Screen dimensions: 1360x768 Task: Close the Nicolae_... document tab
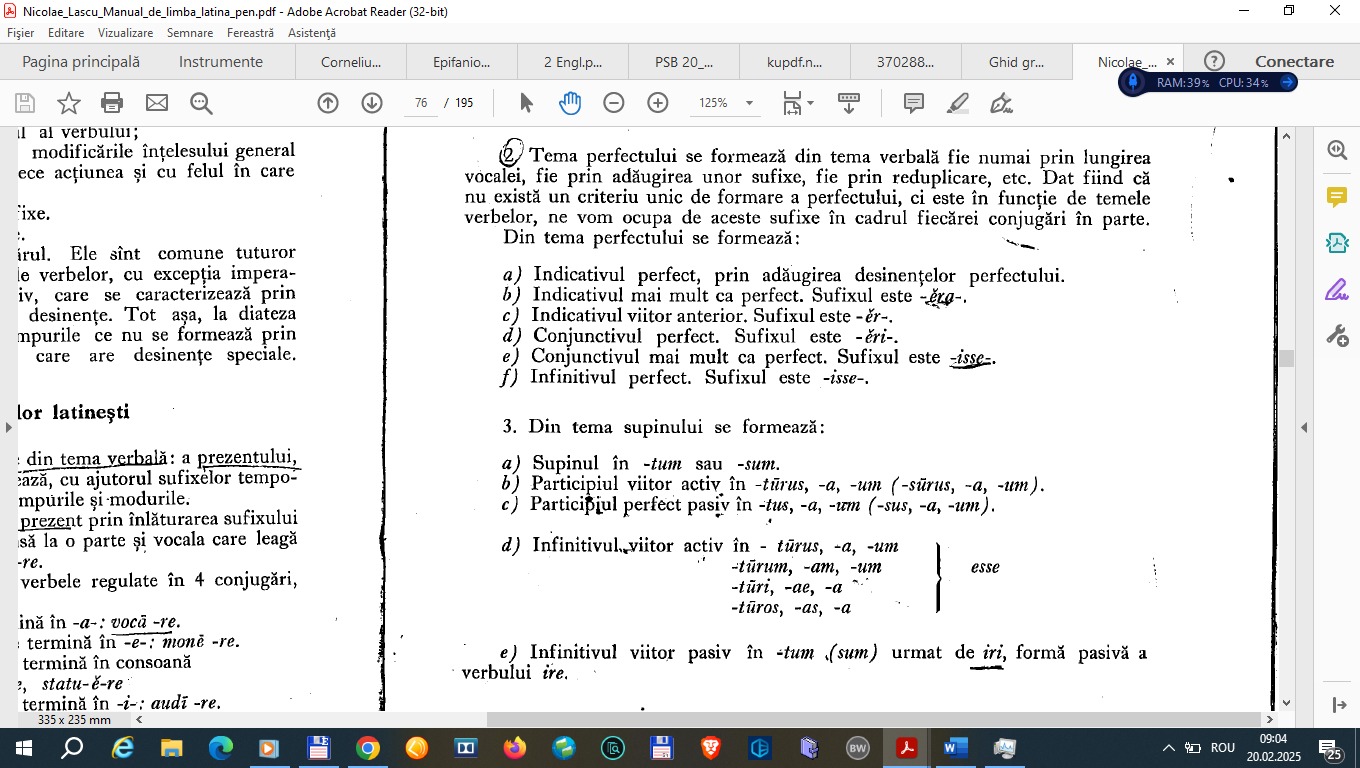point(1171,62)
